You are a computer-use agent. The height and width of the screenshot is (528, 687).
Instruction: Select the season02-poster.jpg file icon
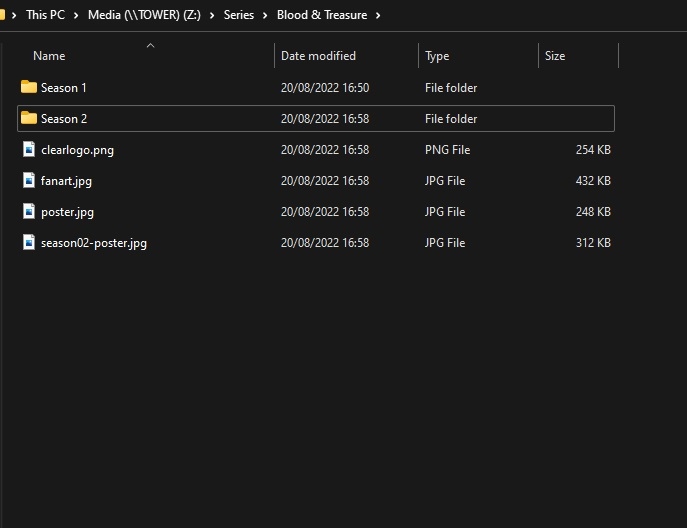coord(29,243)
